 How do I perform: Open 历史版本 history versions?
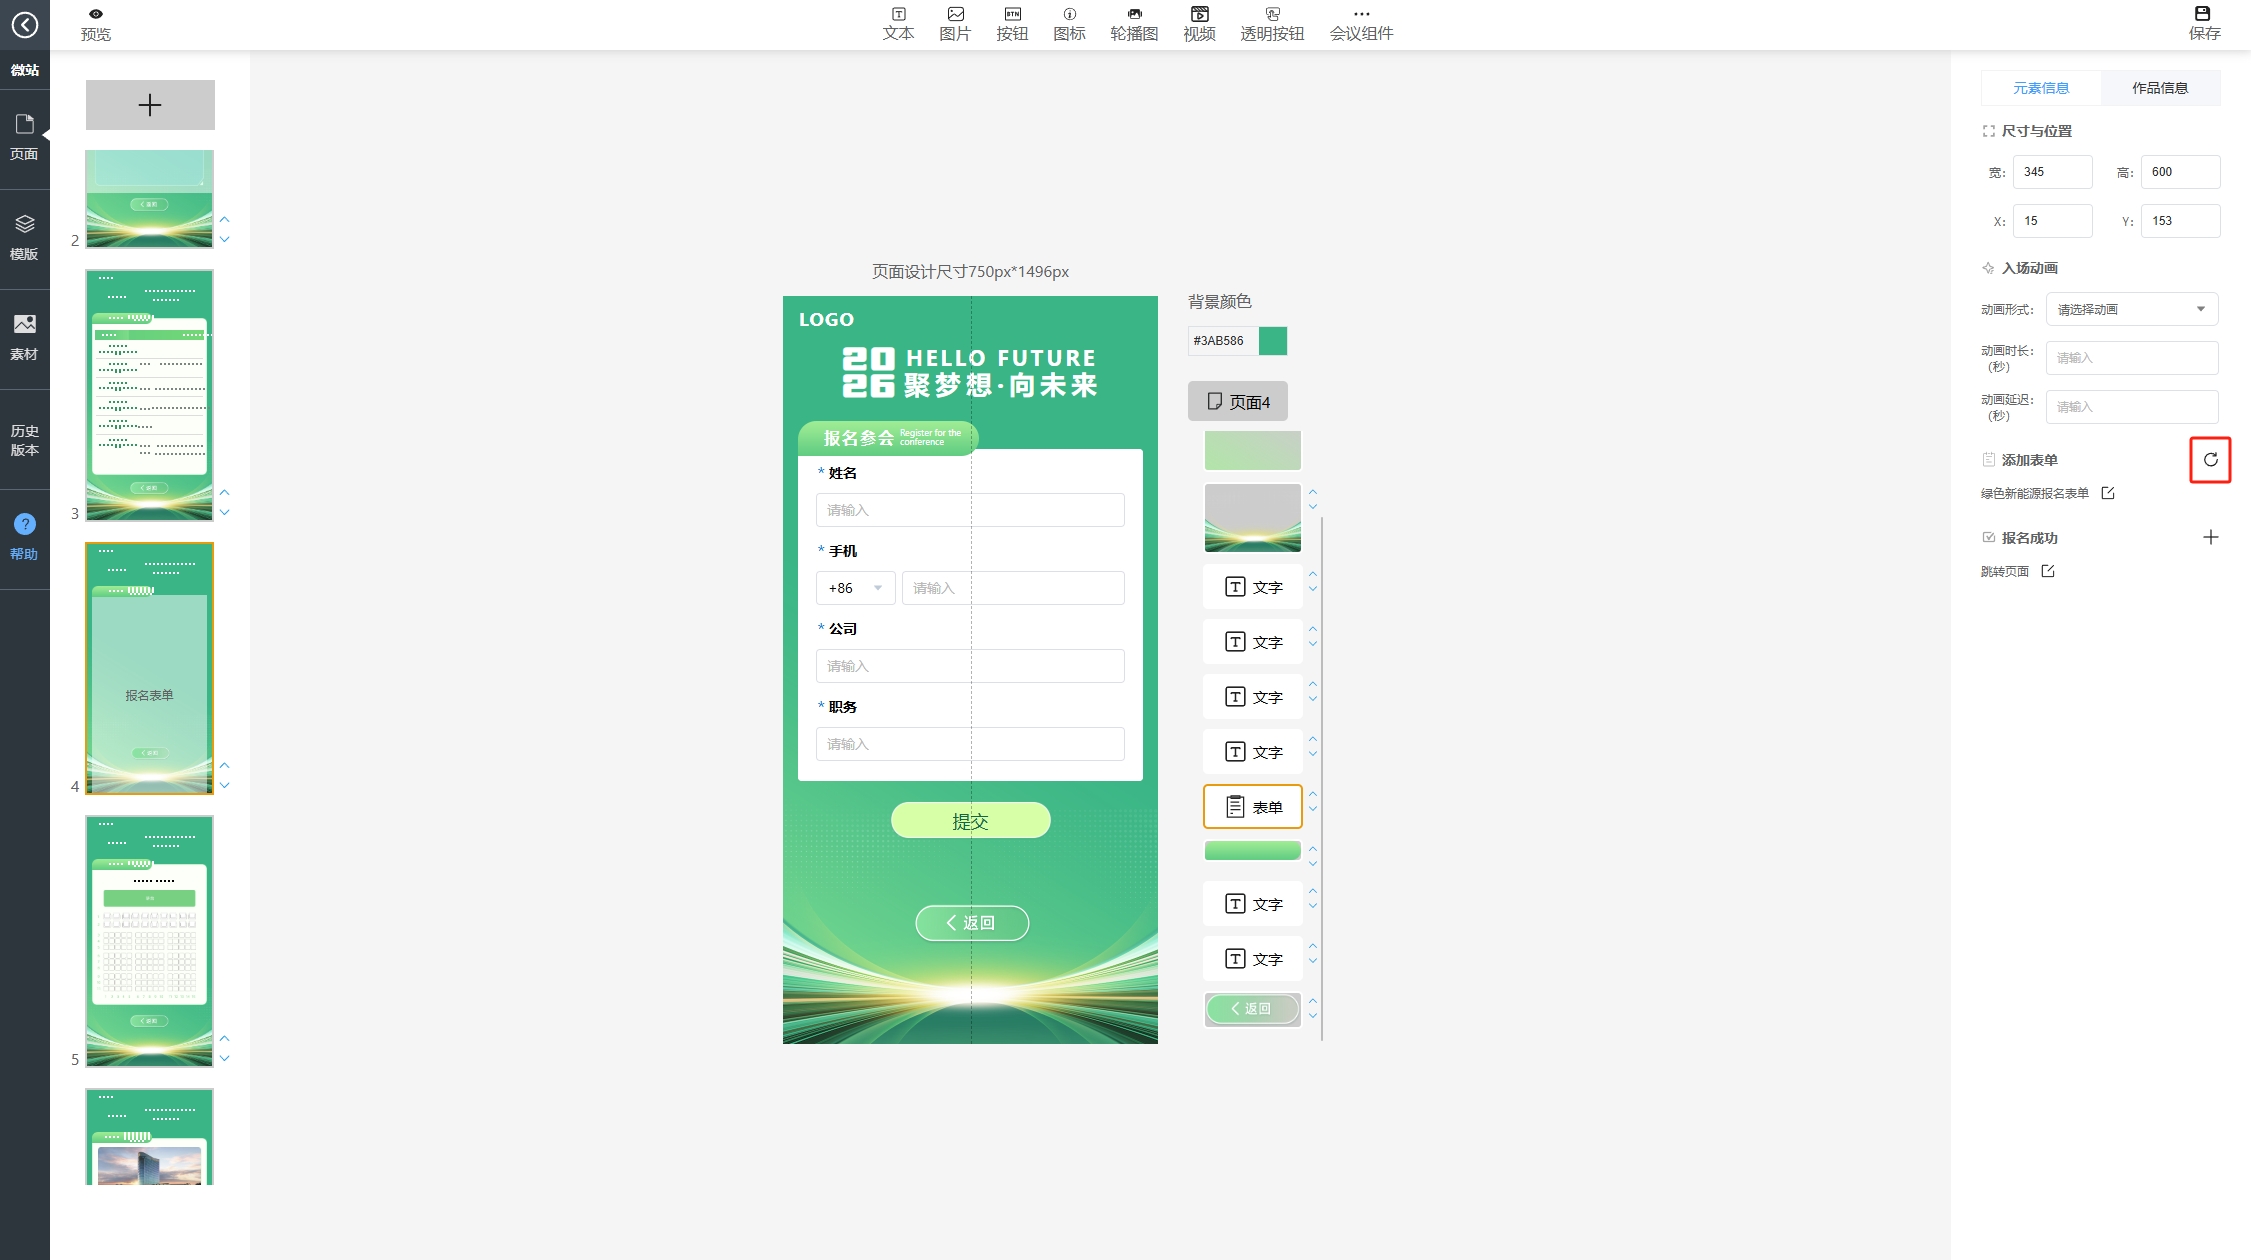pos(24,440)
